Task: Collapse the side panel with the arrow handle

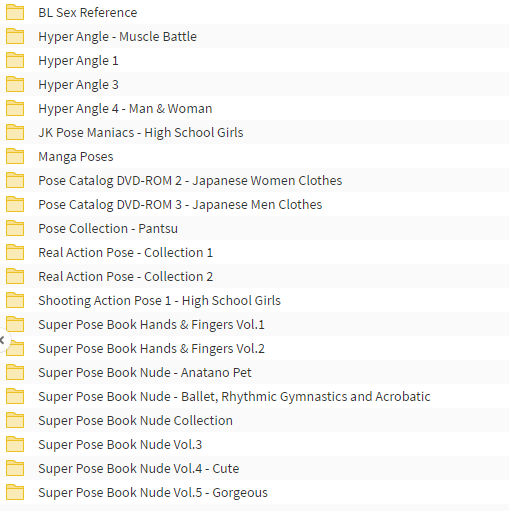Action: point(3,340)
